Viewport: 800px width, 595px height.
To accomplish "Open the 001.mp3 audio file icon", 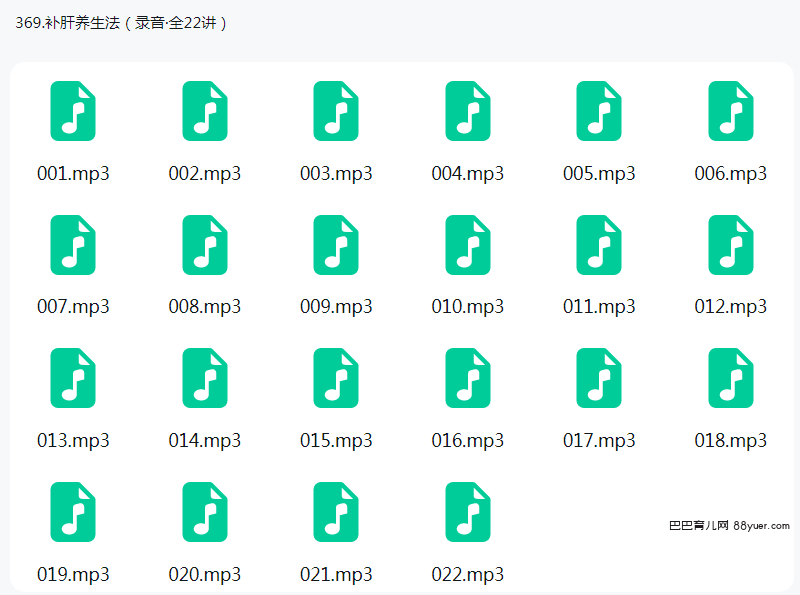I will [73, 111].
